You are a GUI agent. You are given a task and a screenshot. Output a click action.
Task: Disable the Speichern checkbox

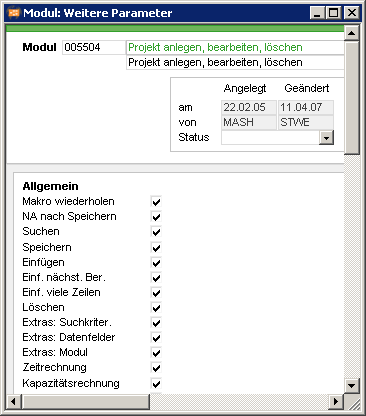(x=156, y=248)
